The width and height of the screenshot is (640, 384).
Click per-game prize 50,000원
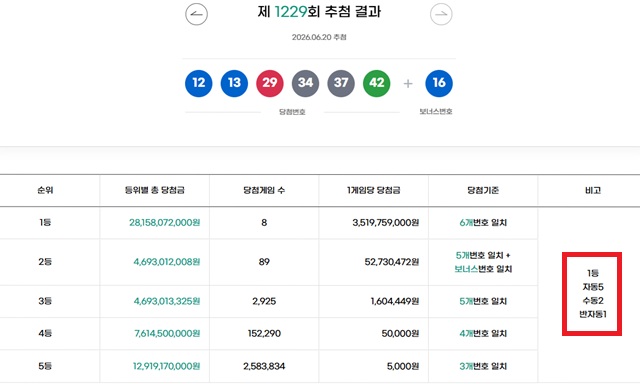[400, 333]
